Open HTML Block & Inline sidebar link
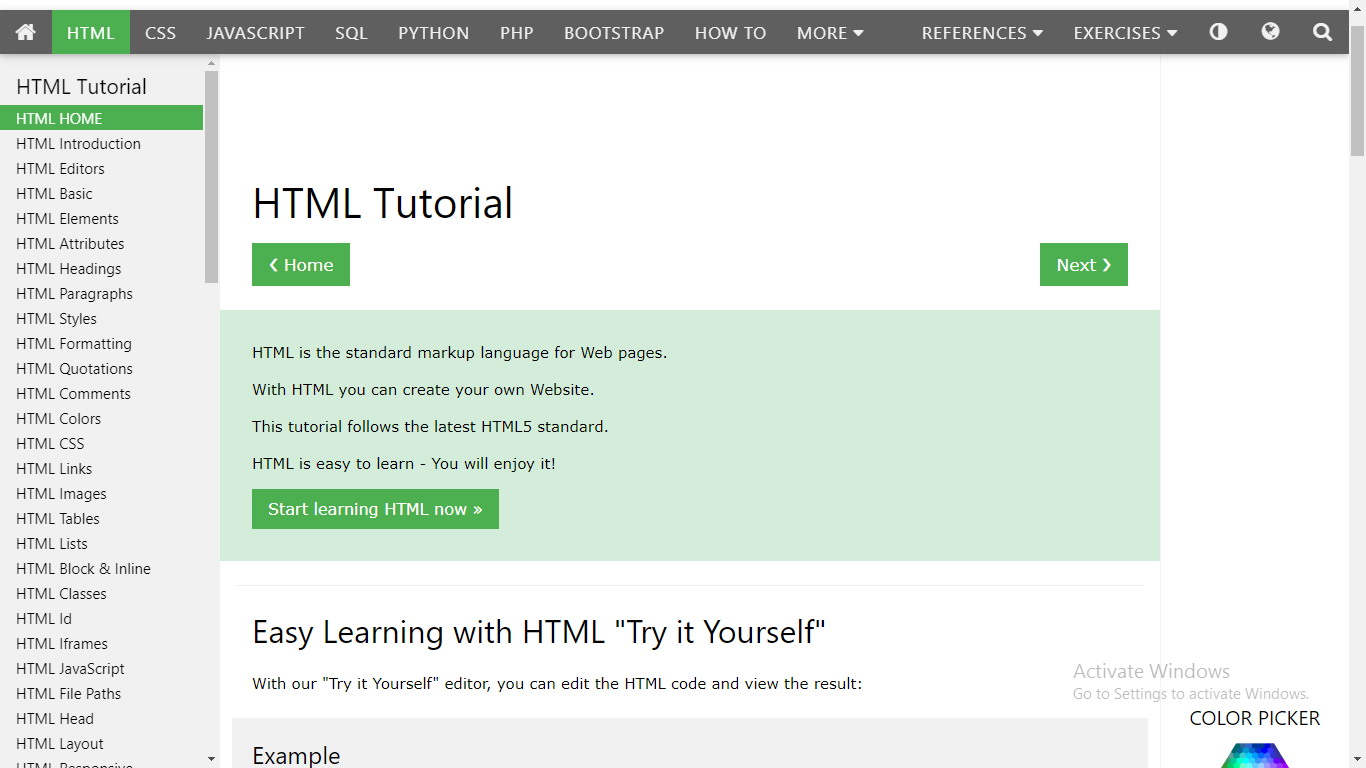Screen dimensions: 1366x768 coord(101,568)
